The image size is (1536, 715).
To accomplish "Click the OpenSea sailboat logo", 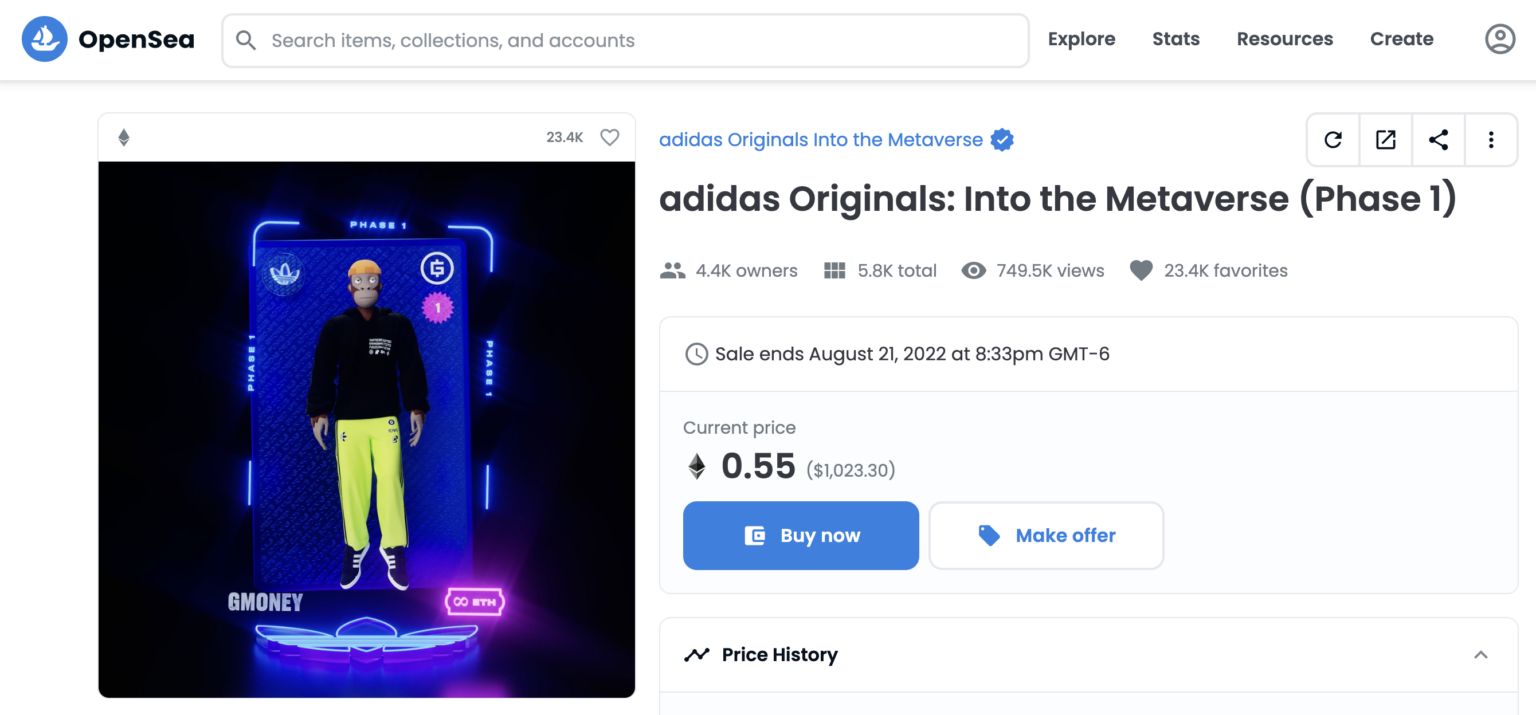I will pyautogui.click(x=44, y=40).
